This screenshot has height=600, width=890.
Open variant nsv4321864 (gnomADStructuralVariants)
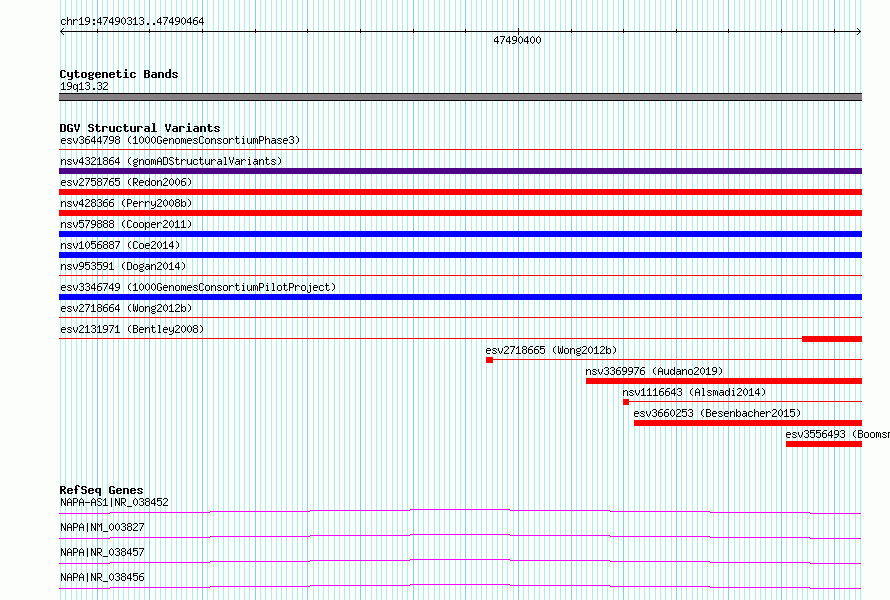click(171, 161)
